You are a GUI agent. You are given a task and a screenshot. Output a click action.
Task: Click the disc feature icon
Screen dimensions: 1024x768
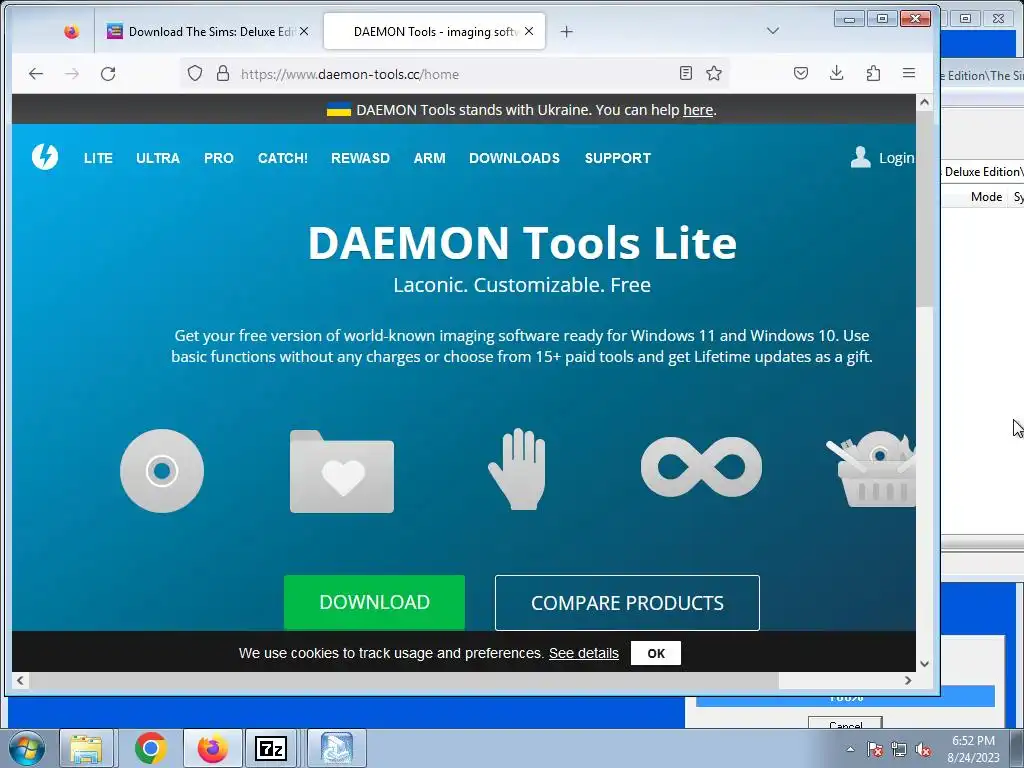tap(162, 471)
